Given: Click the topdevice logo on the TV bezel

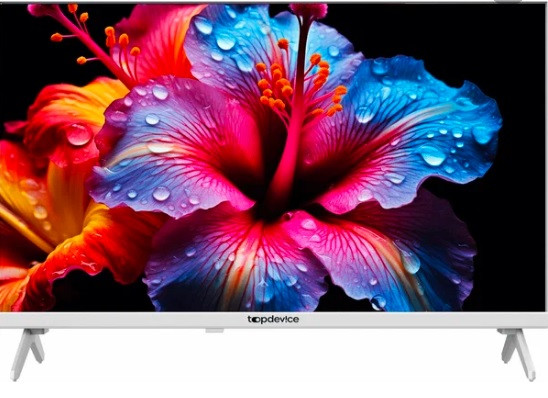Looking at the screenshot, I should click(273, 319).
